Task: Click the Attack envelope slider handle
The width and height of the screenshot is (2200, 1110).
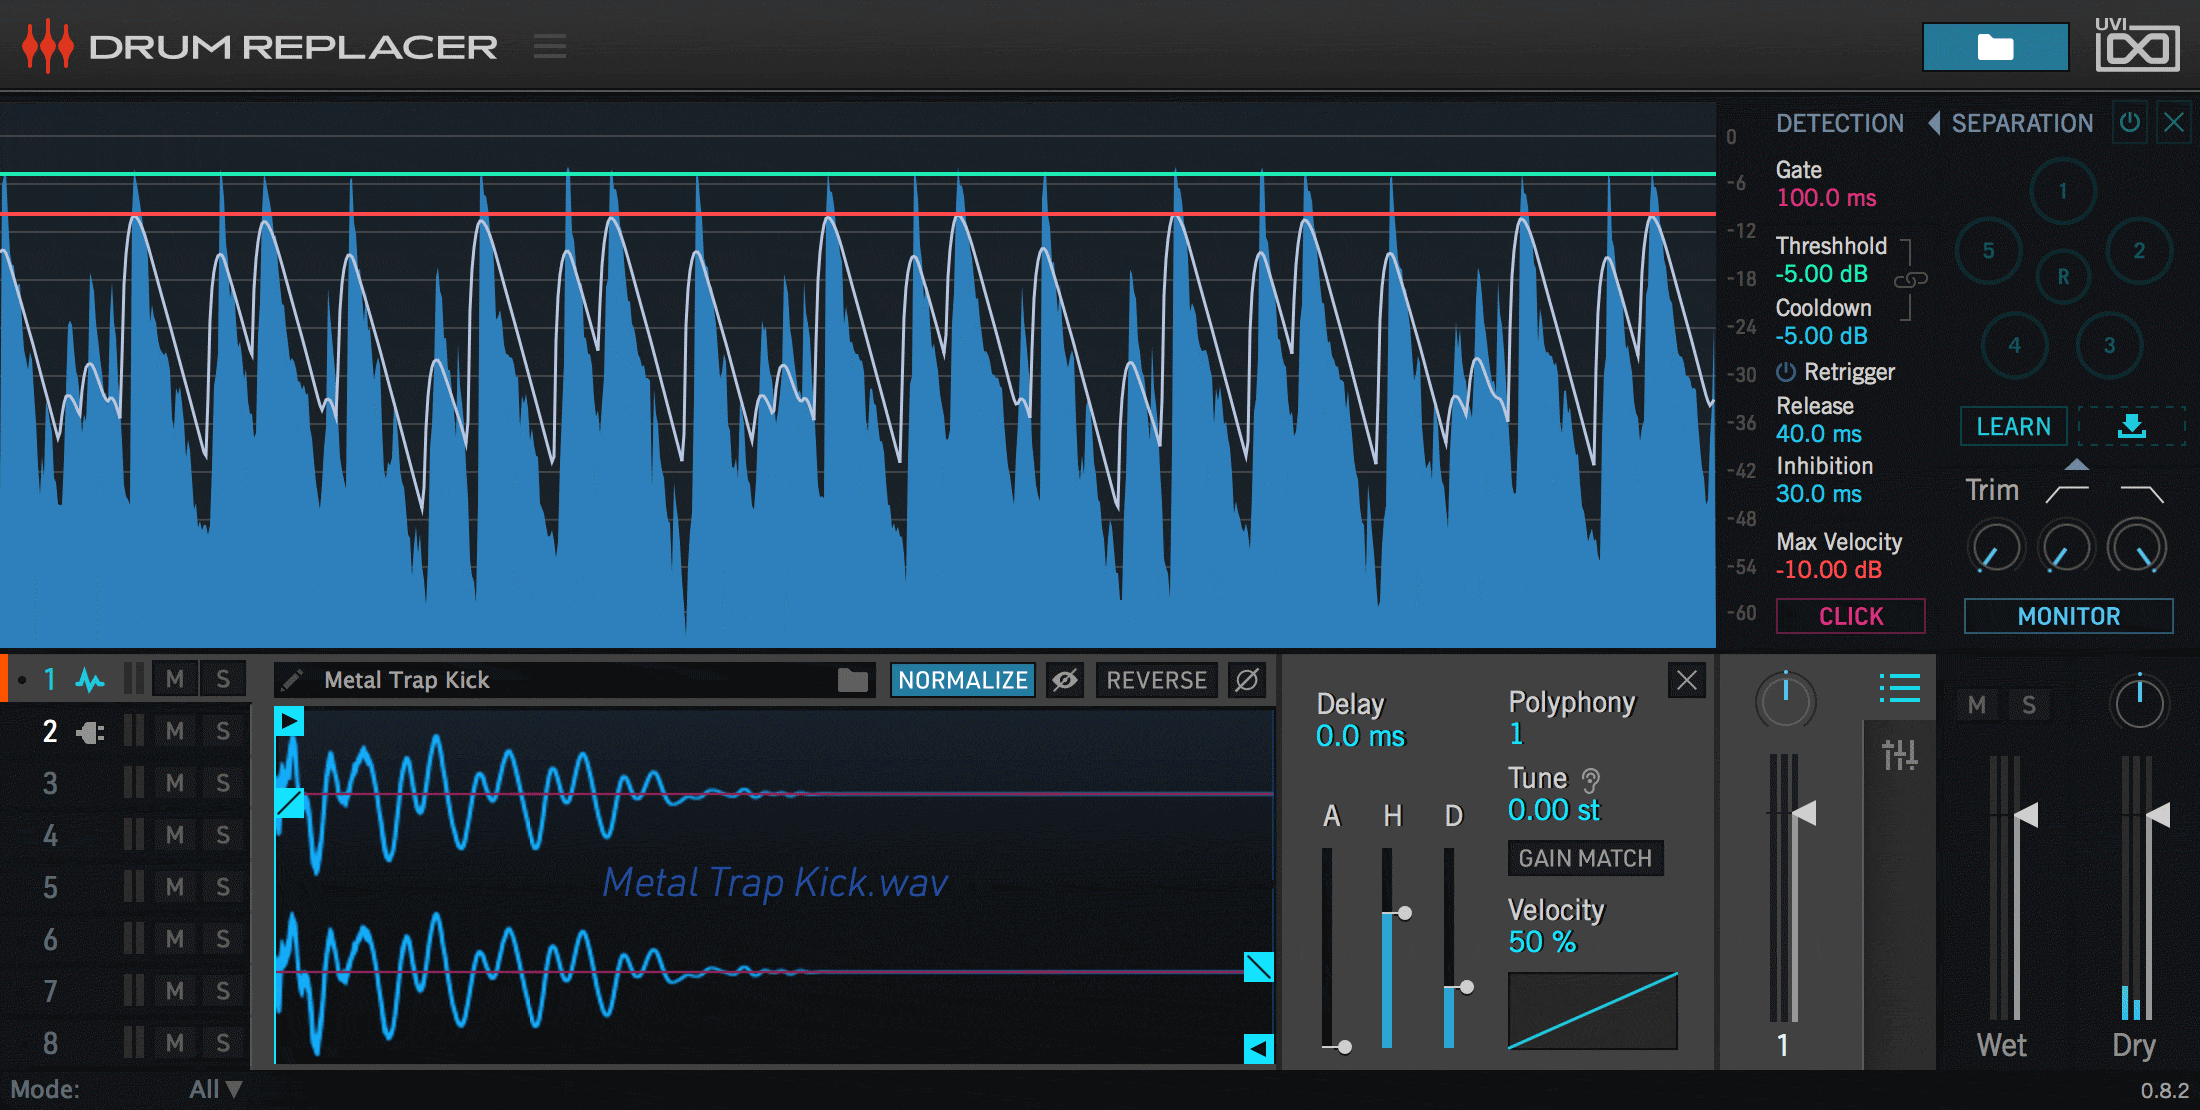Action: coord(1344,1047)
